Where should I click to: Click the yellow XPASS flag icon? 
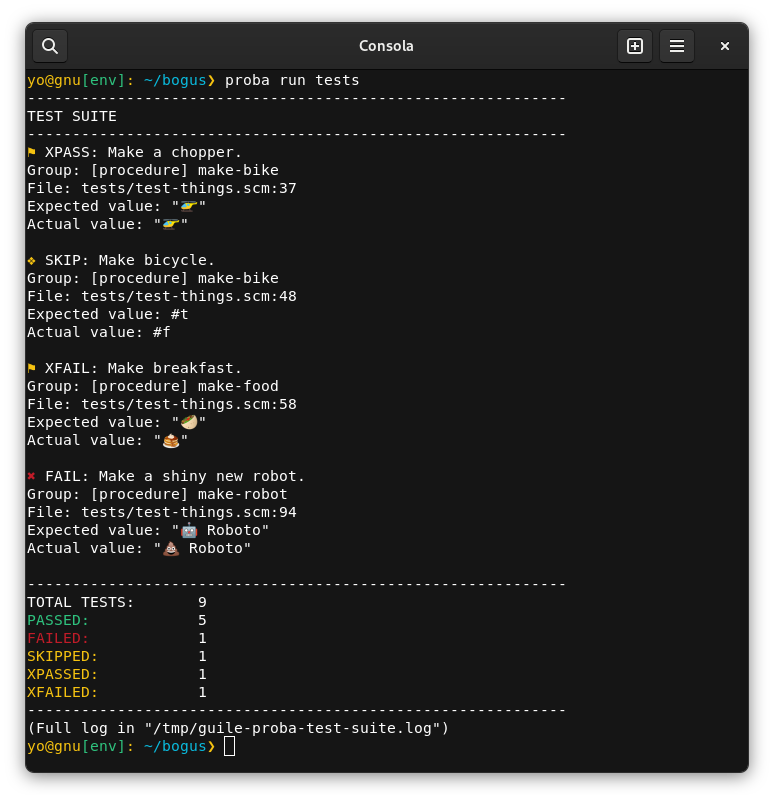(31, 152)
